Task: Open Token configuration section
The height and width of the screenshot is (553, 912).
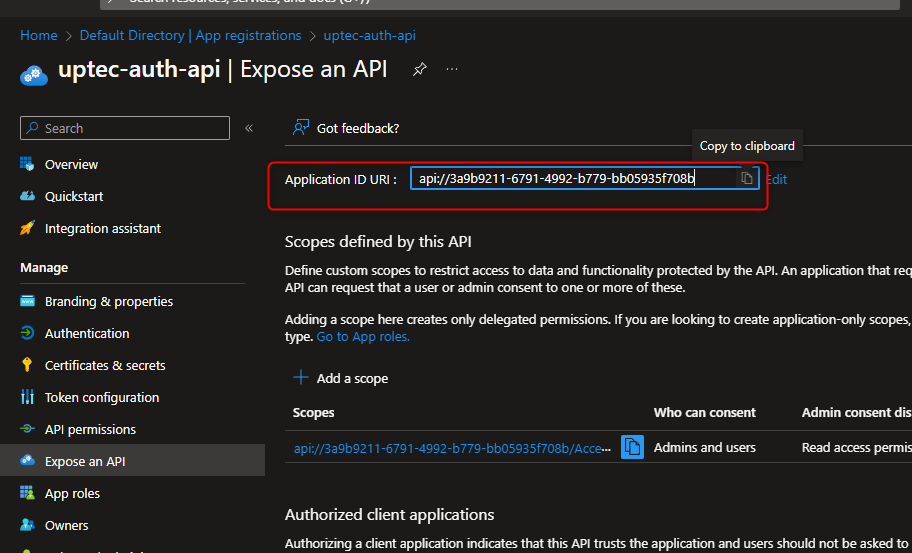Action: click(101, 397)
